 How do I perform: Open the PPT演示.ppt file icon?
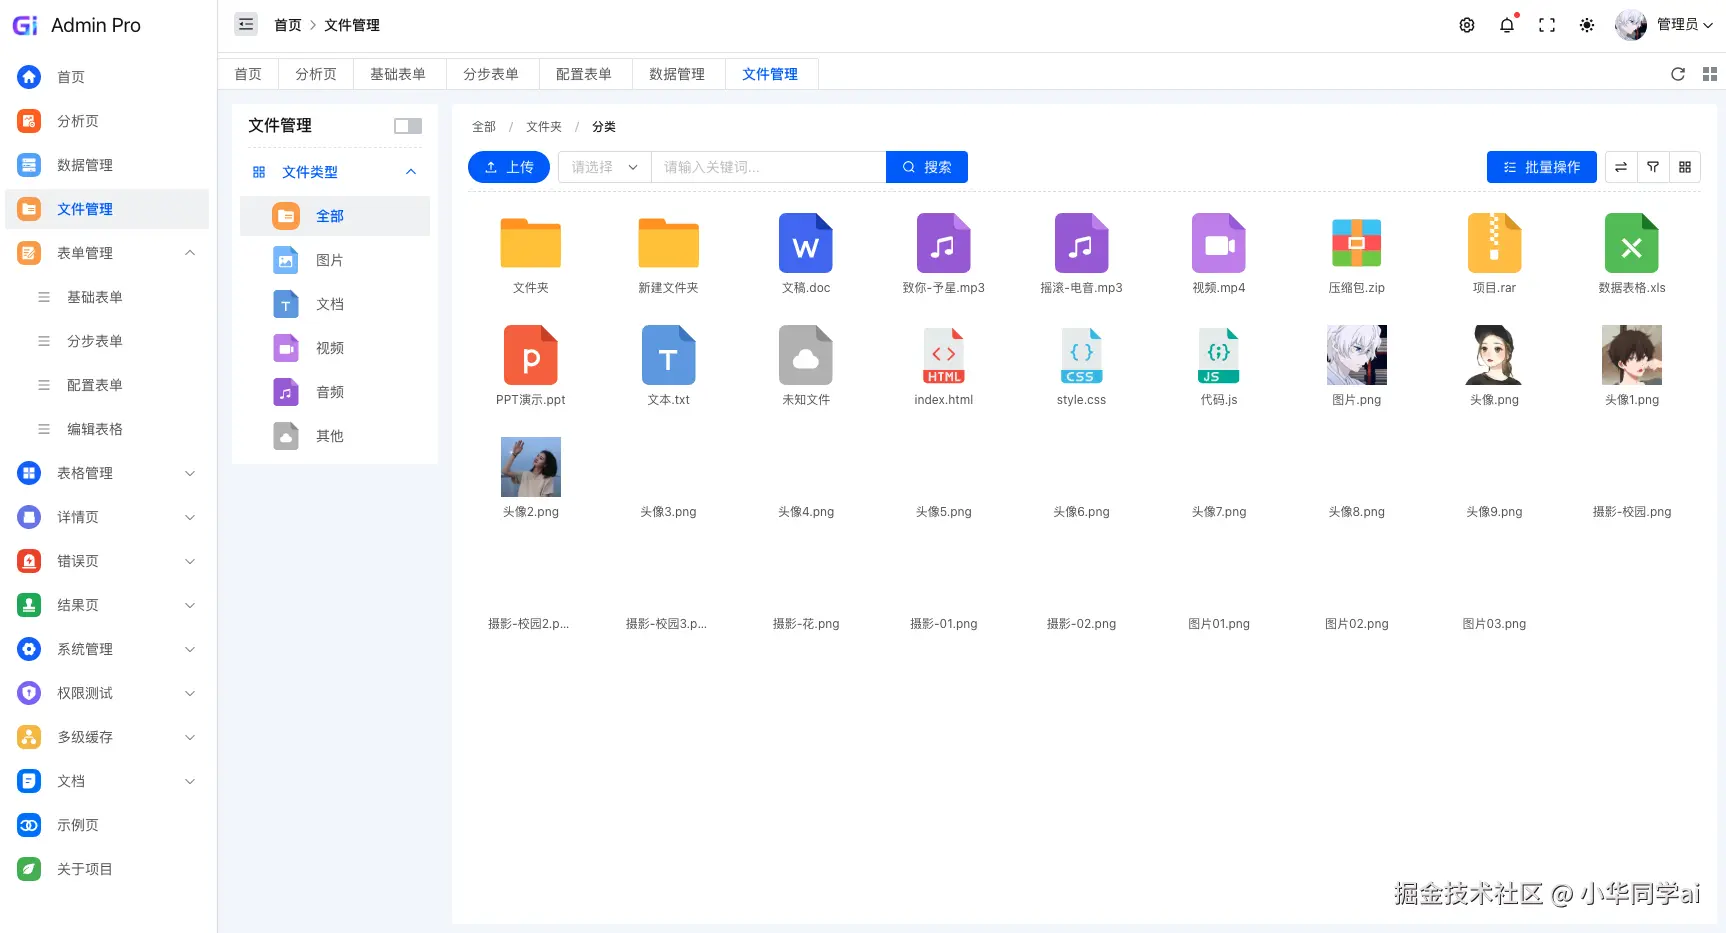click(531, 355)
